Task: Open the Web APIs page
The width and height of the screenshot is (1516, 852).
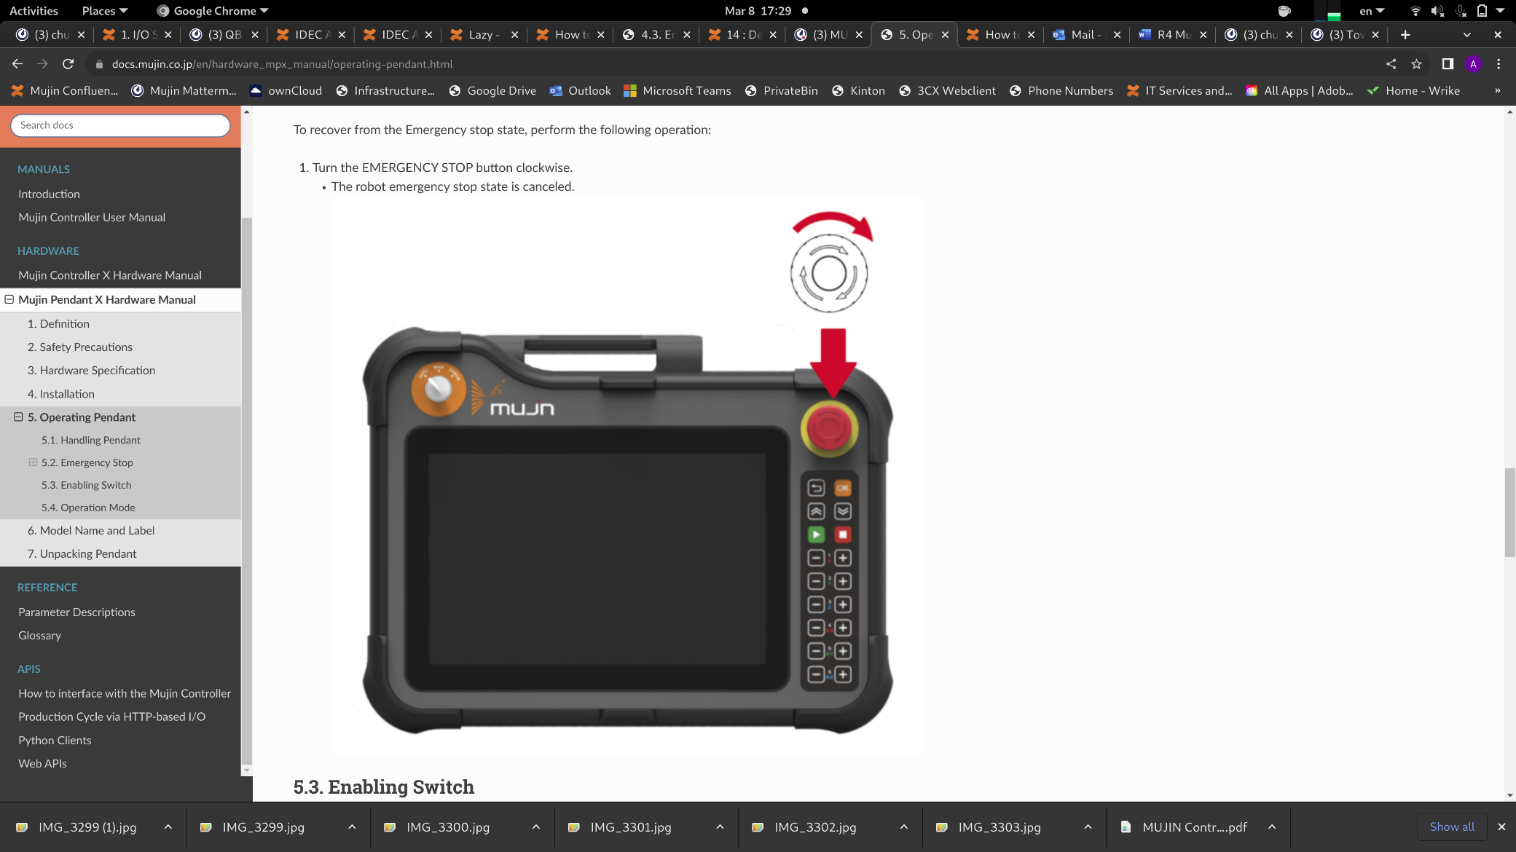Action: [x=43, y=763]
